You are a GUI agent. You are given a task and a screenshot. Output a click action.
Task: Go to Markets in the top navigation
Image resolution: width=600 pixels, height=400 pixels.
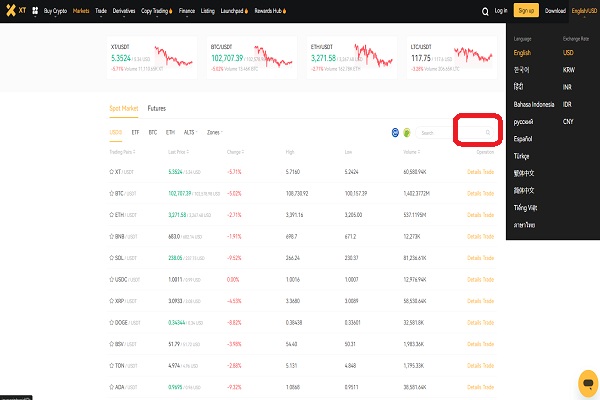81,11
